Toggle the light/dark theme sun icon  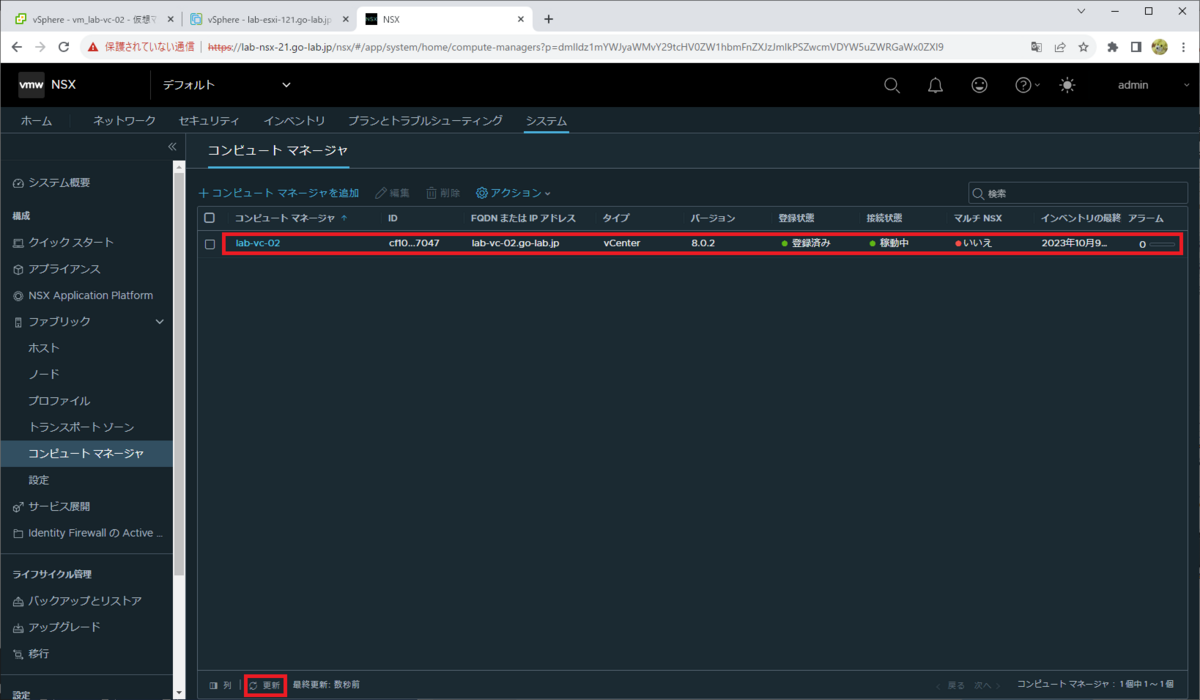click(1068, 85)
